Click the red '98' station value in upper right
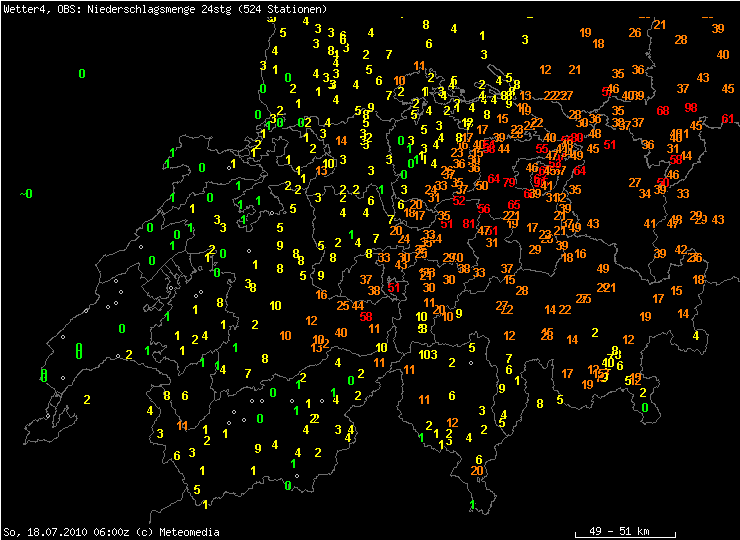Screen dimensions: 740x540 coord(691,107)
